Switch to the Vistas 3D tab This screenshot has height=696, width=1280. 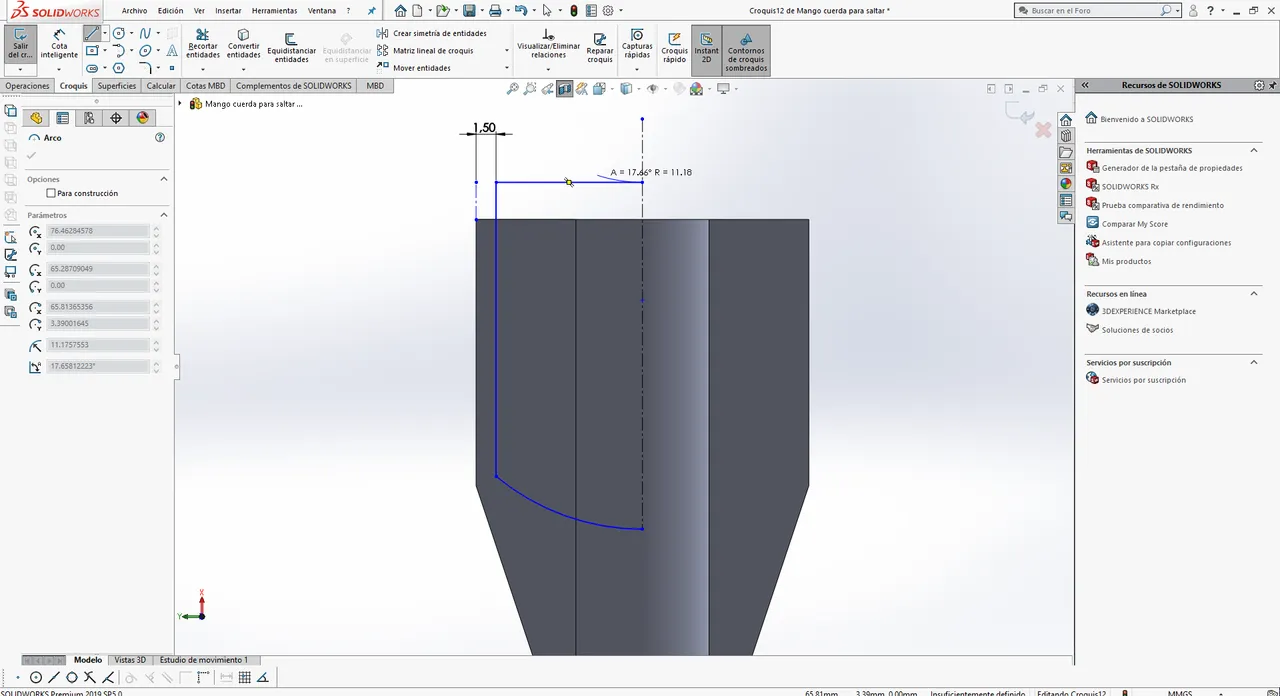[130, 660]
